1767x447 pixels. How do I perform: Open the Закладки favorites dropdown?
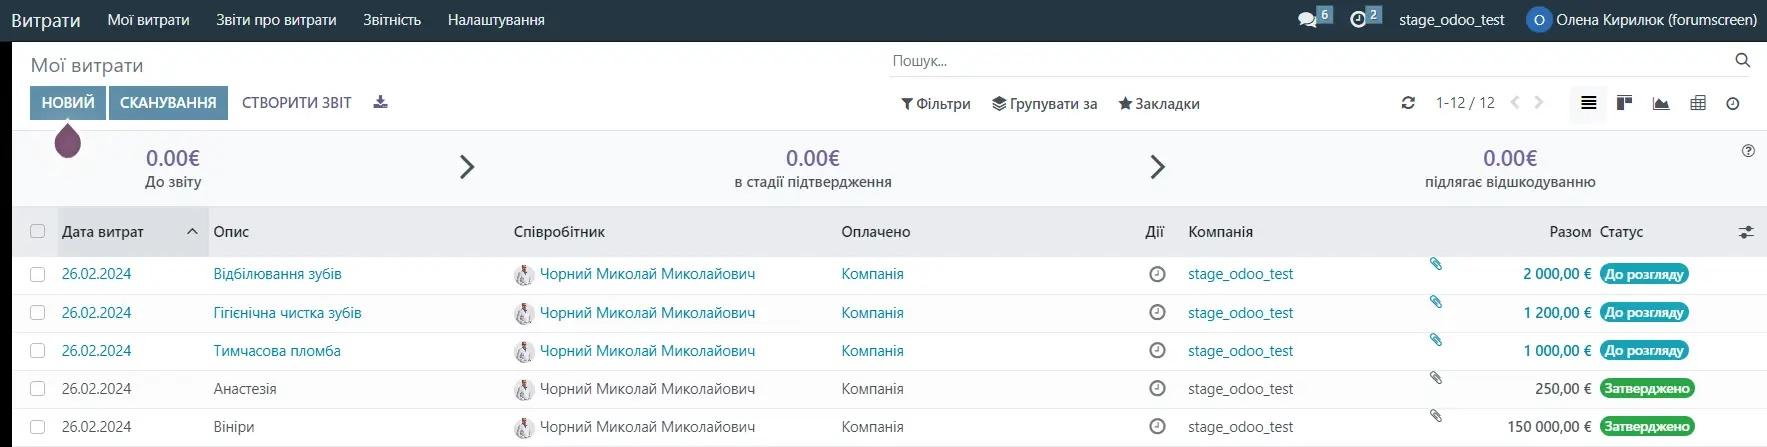(1159, 104)
